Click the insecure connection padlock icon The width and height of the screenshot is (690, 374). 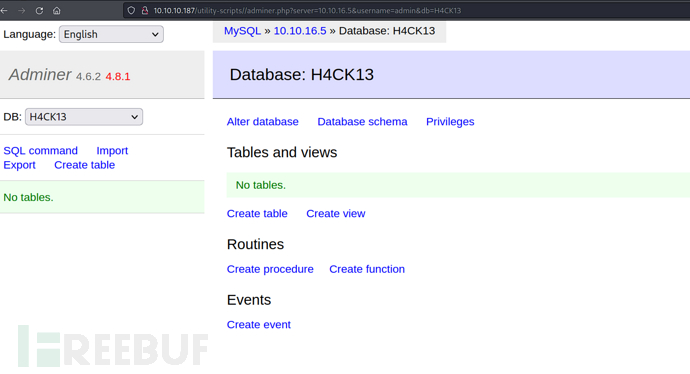[x=145, y=11]
